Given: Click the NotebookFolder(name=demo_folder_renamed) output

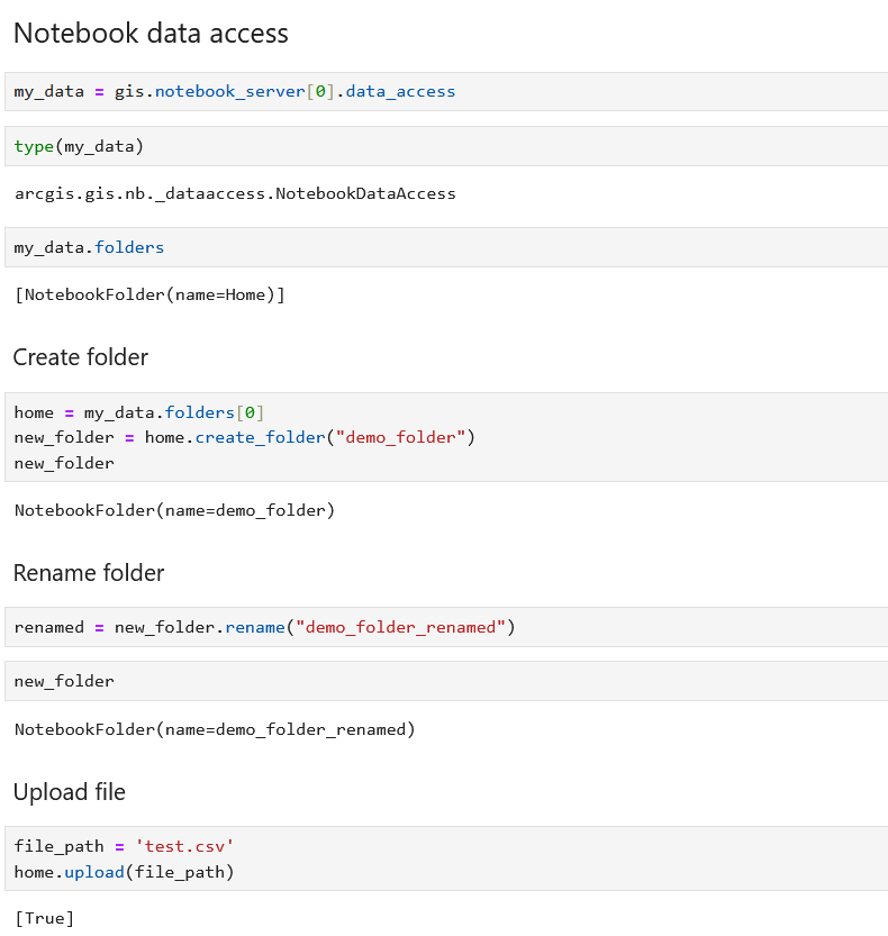Looking at the screenshot, I should pyautogui.click(x=214, y=729).
